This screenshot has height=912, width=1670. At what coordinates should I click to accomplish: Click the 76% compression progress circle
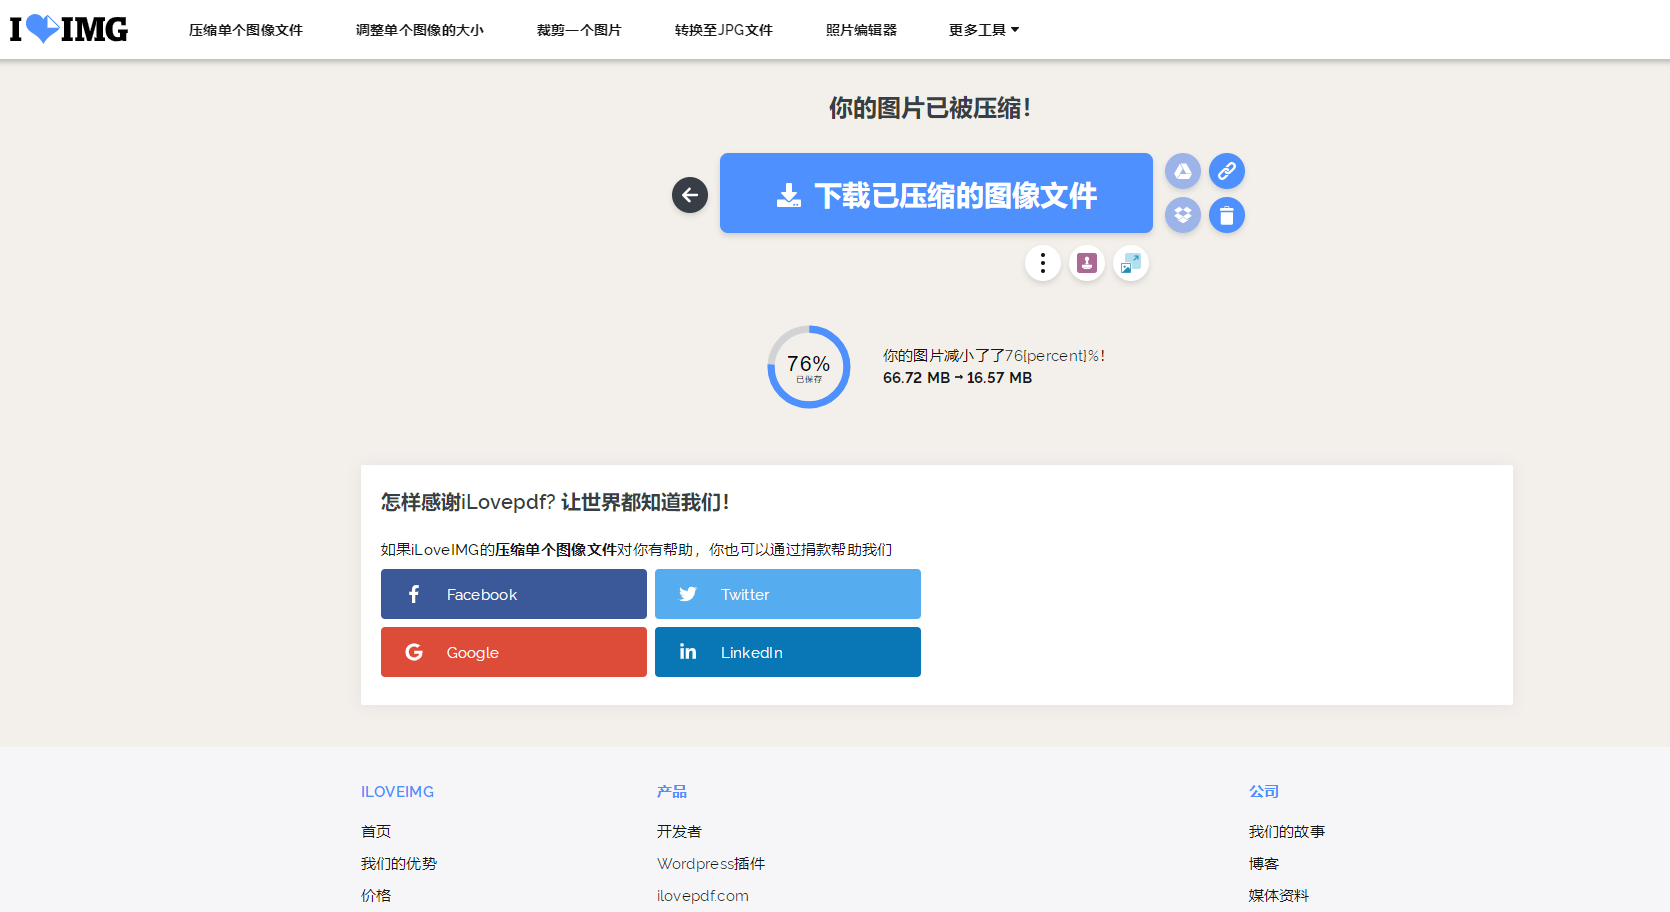(x=809, y=367)
